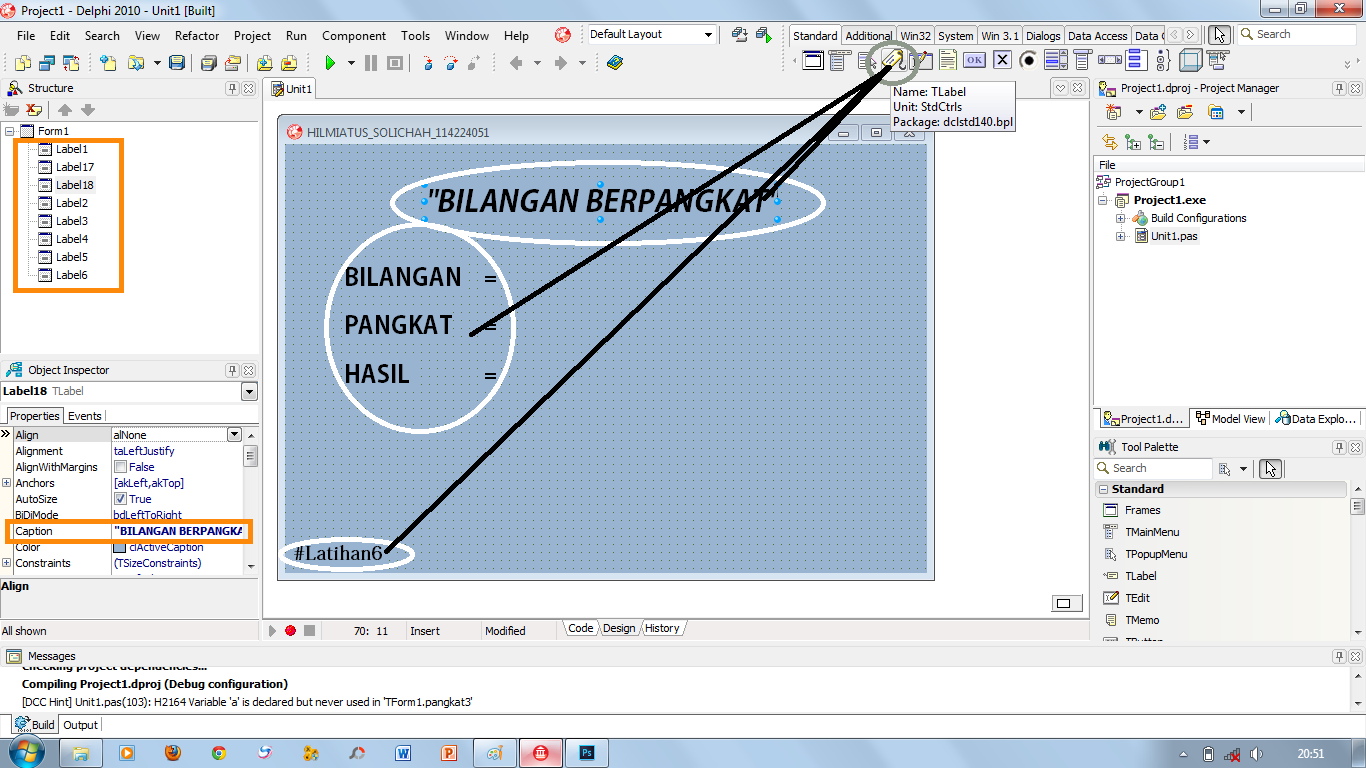Open the Component menu
The width and height of the screenshot is (1366, 768).
354,35
